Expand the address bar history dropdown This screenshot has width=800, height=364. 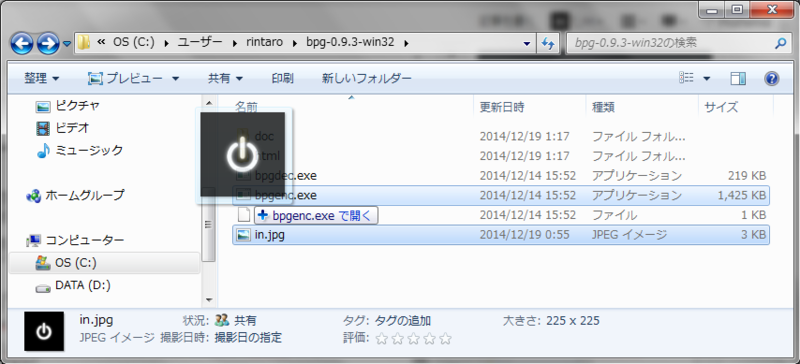tap(527, 43)
